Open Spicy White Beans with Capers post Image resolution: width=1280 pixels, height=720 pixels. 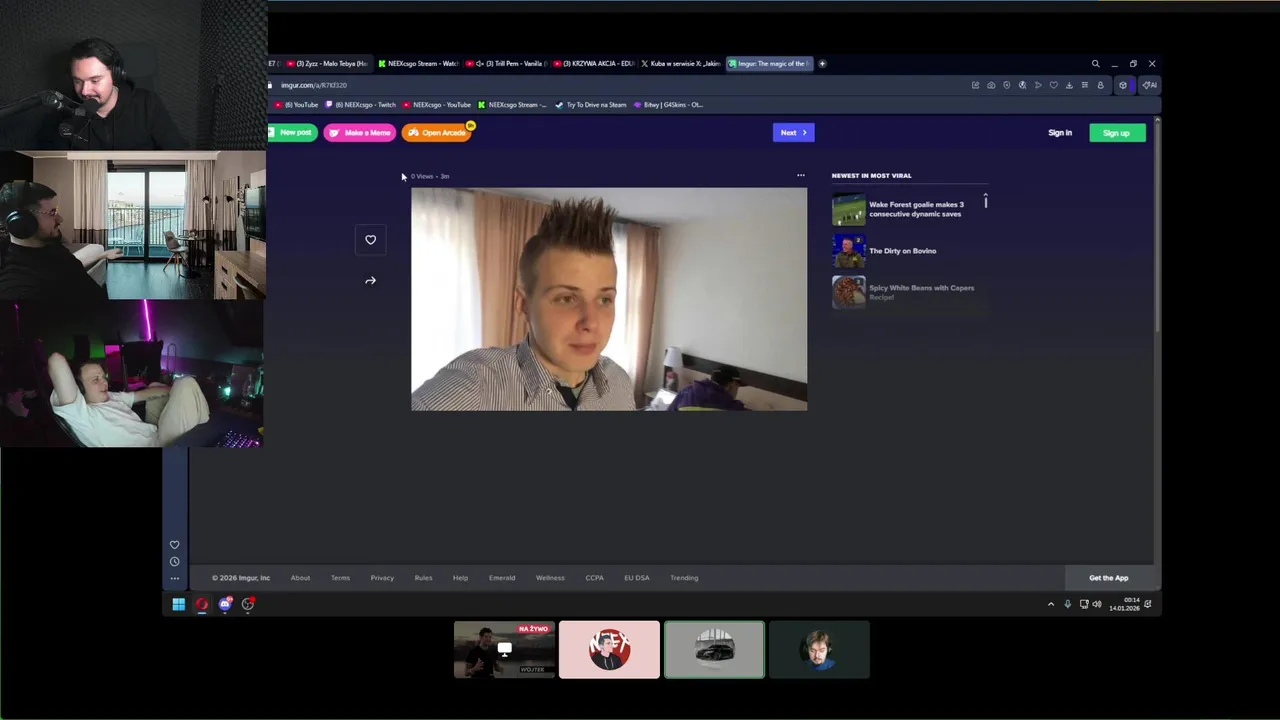pyautogui.click(x=921, y=292)
